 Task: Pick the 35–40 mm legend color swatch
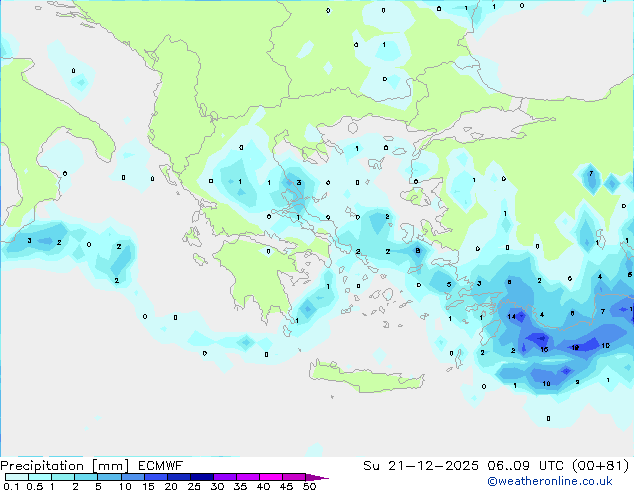tap(247, 477)
